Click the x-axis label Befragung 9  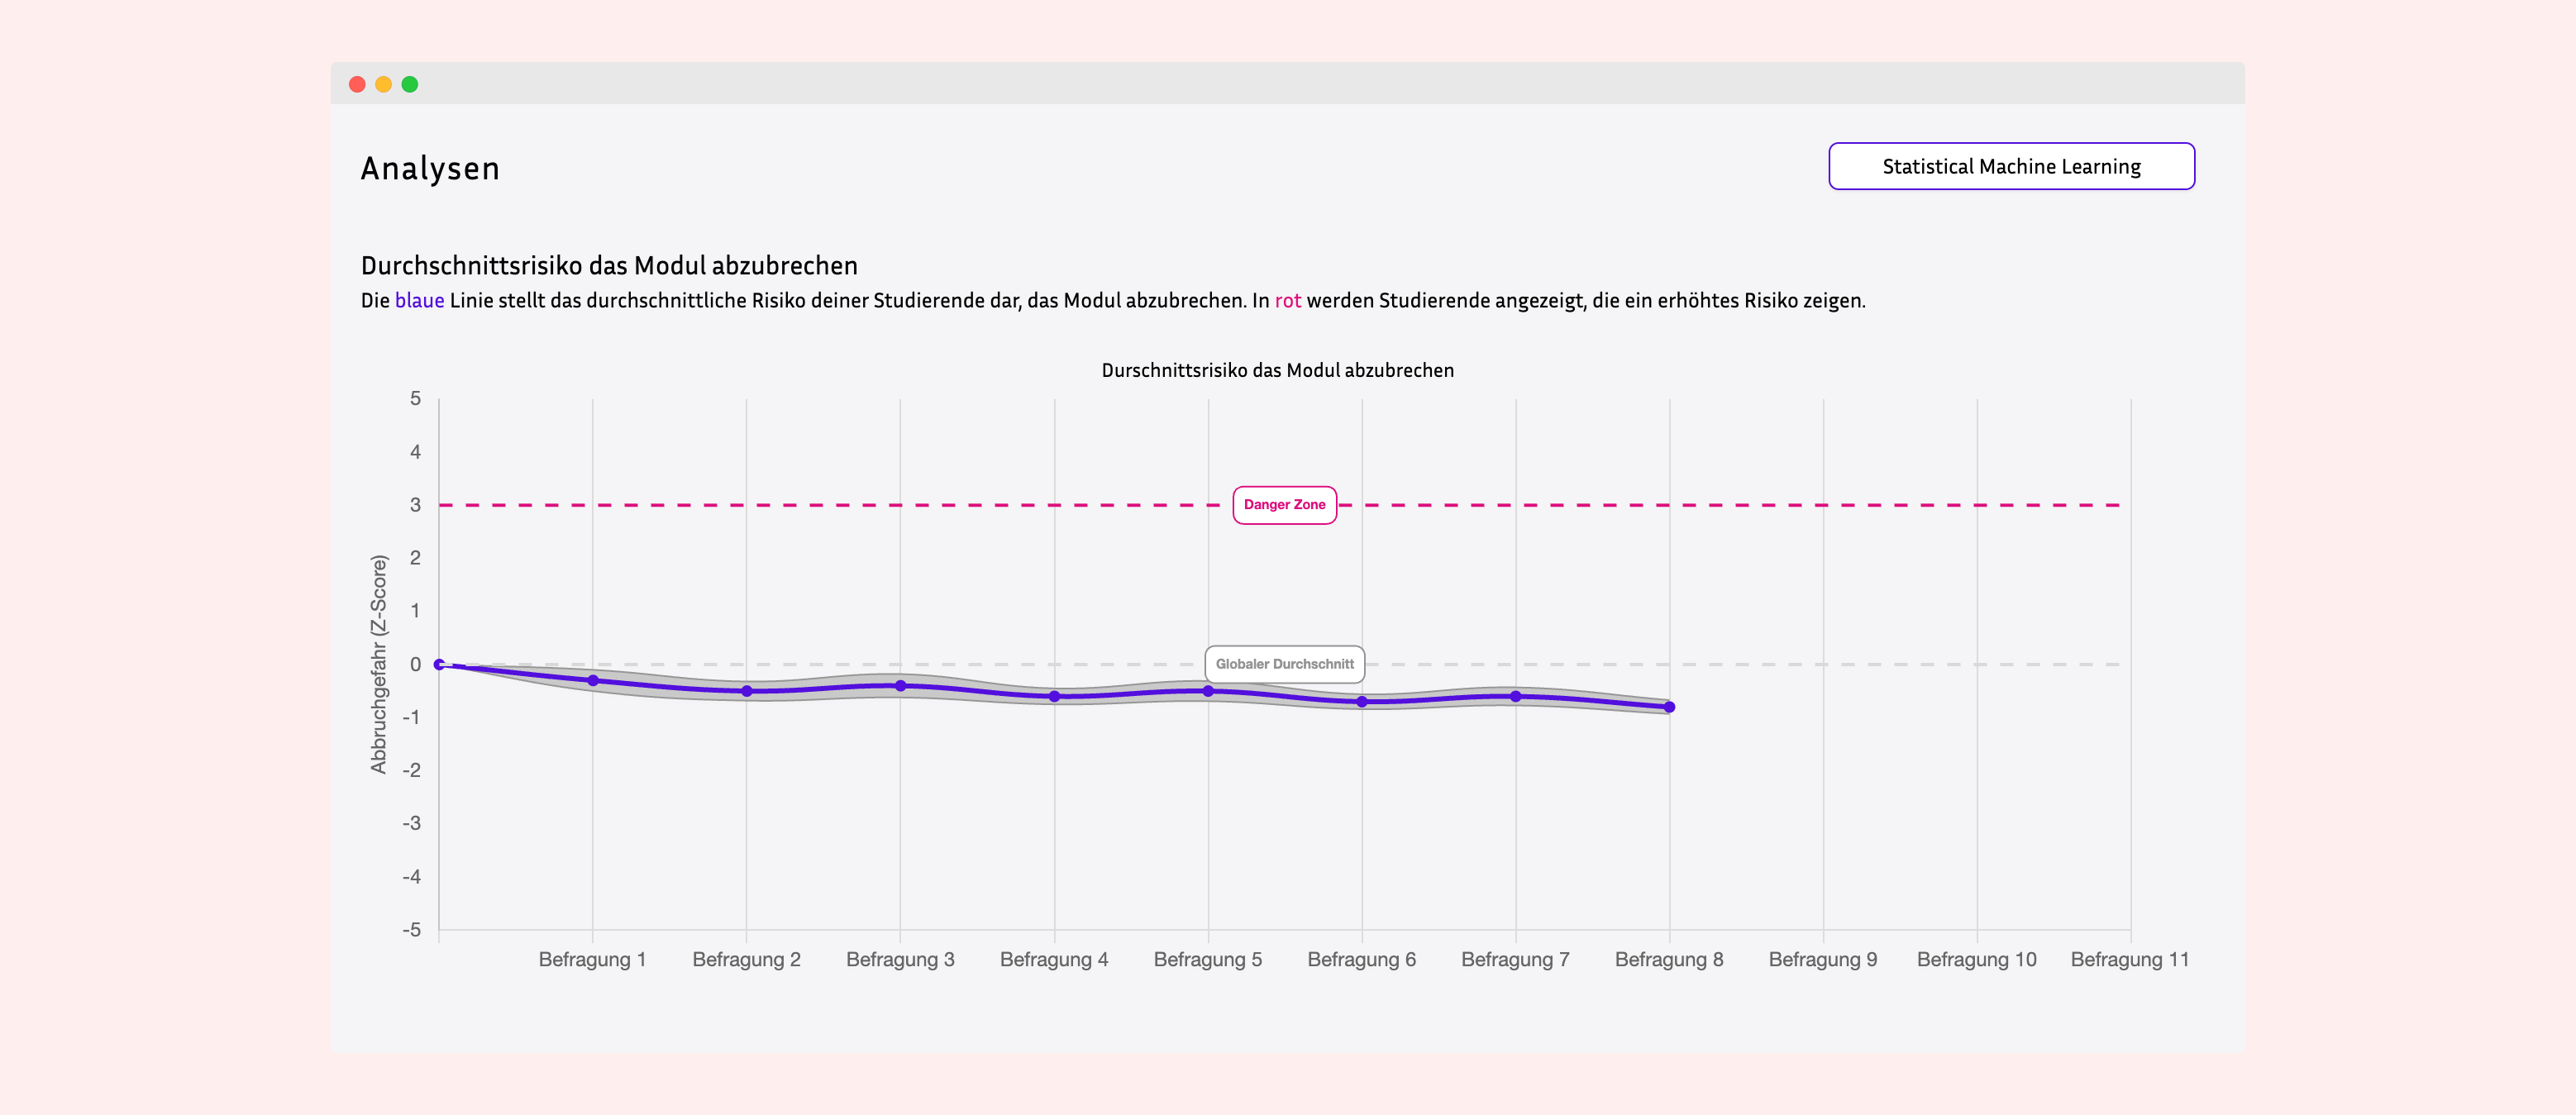tap(1823, 958)
